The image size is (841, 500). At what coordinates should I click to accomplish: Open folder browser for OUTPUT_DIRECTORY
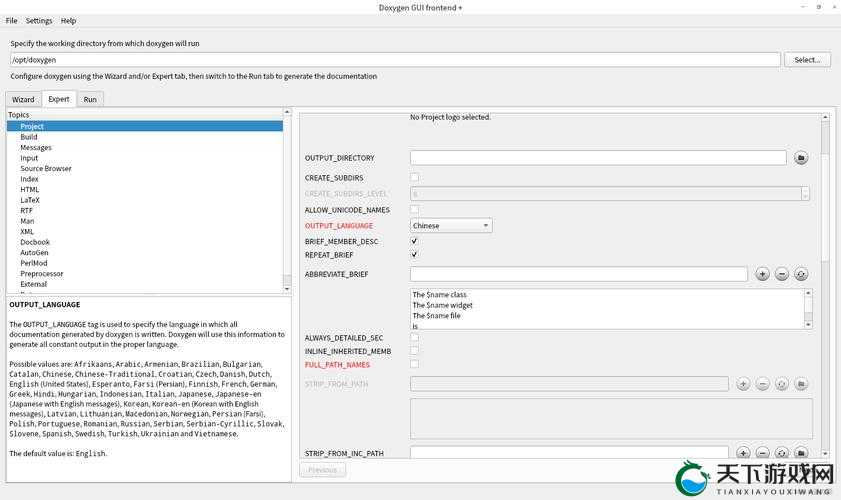[x=801, y=158]
